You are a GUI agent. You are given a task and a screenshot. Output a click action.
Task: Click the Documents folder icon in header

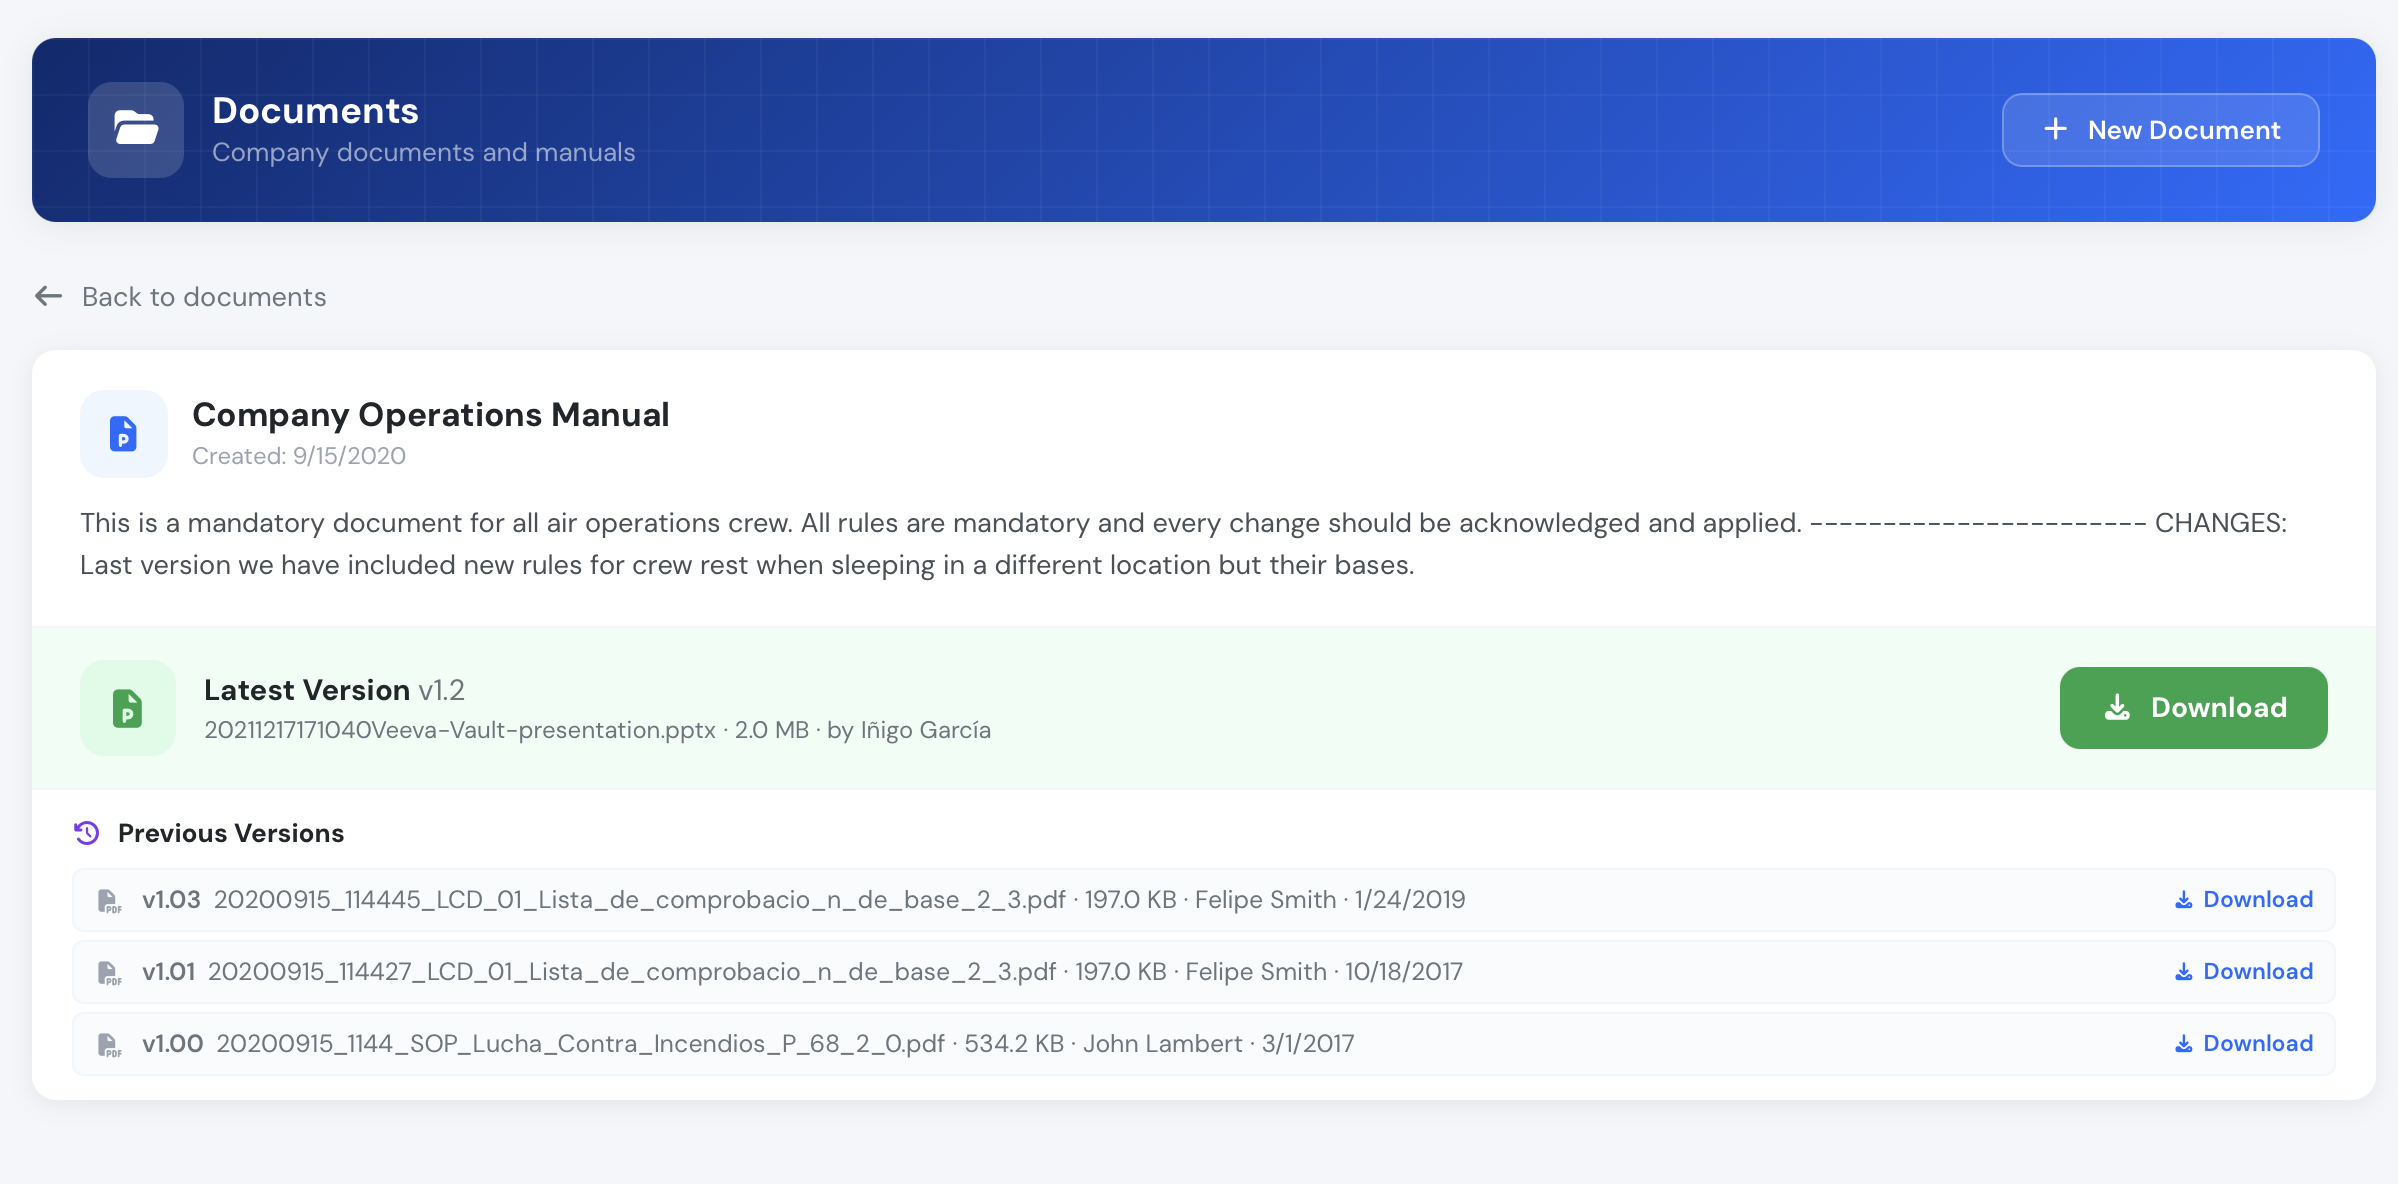(x=136, y=130)
